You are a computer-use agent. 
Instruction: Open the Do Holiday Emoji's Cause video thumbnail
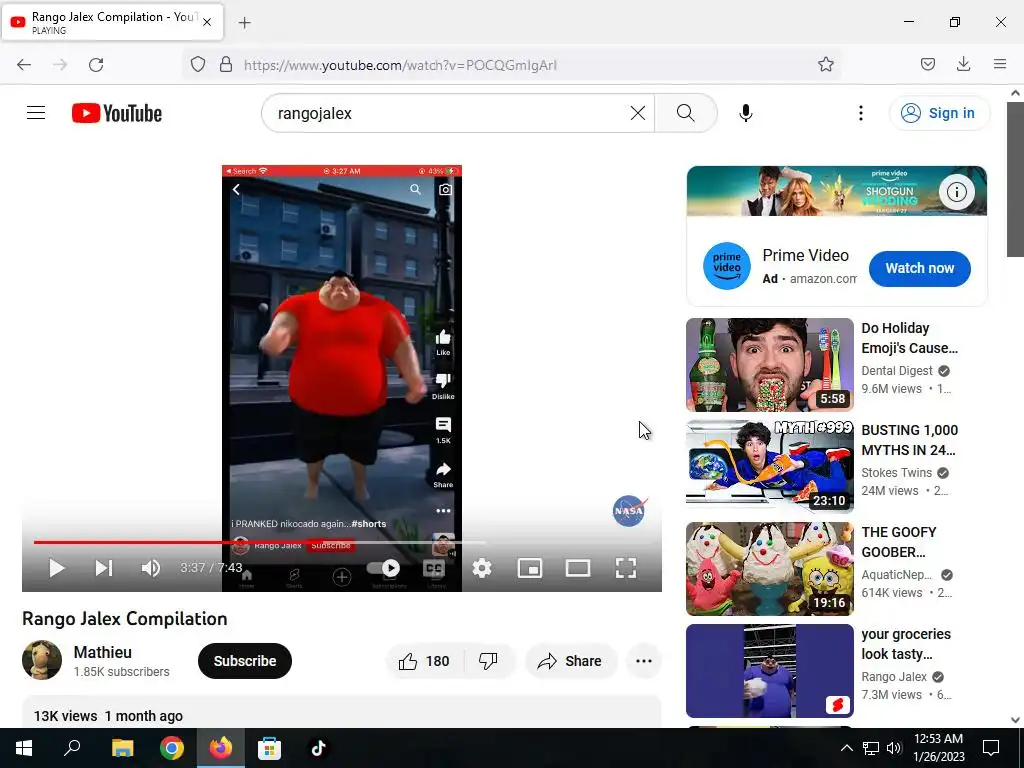point(770,364)
